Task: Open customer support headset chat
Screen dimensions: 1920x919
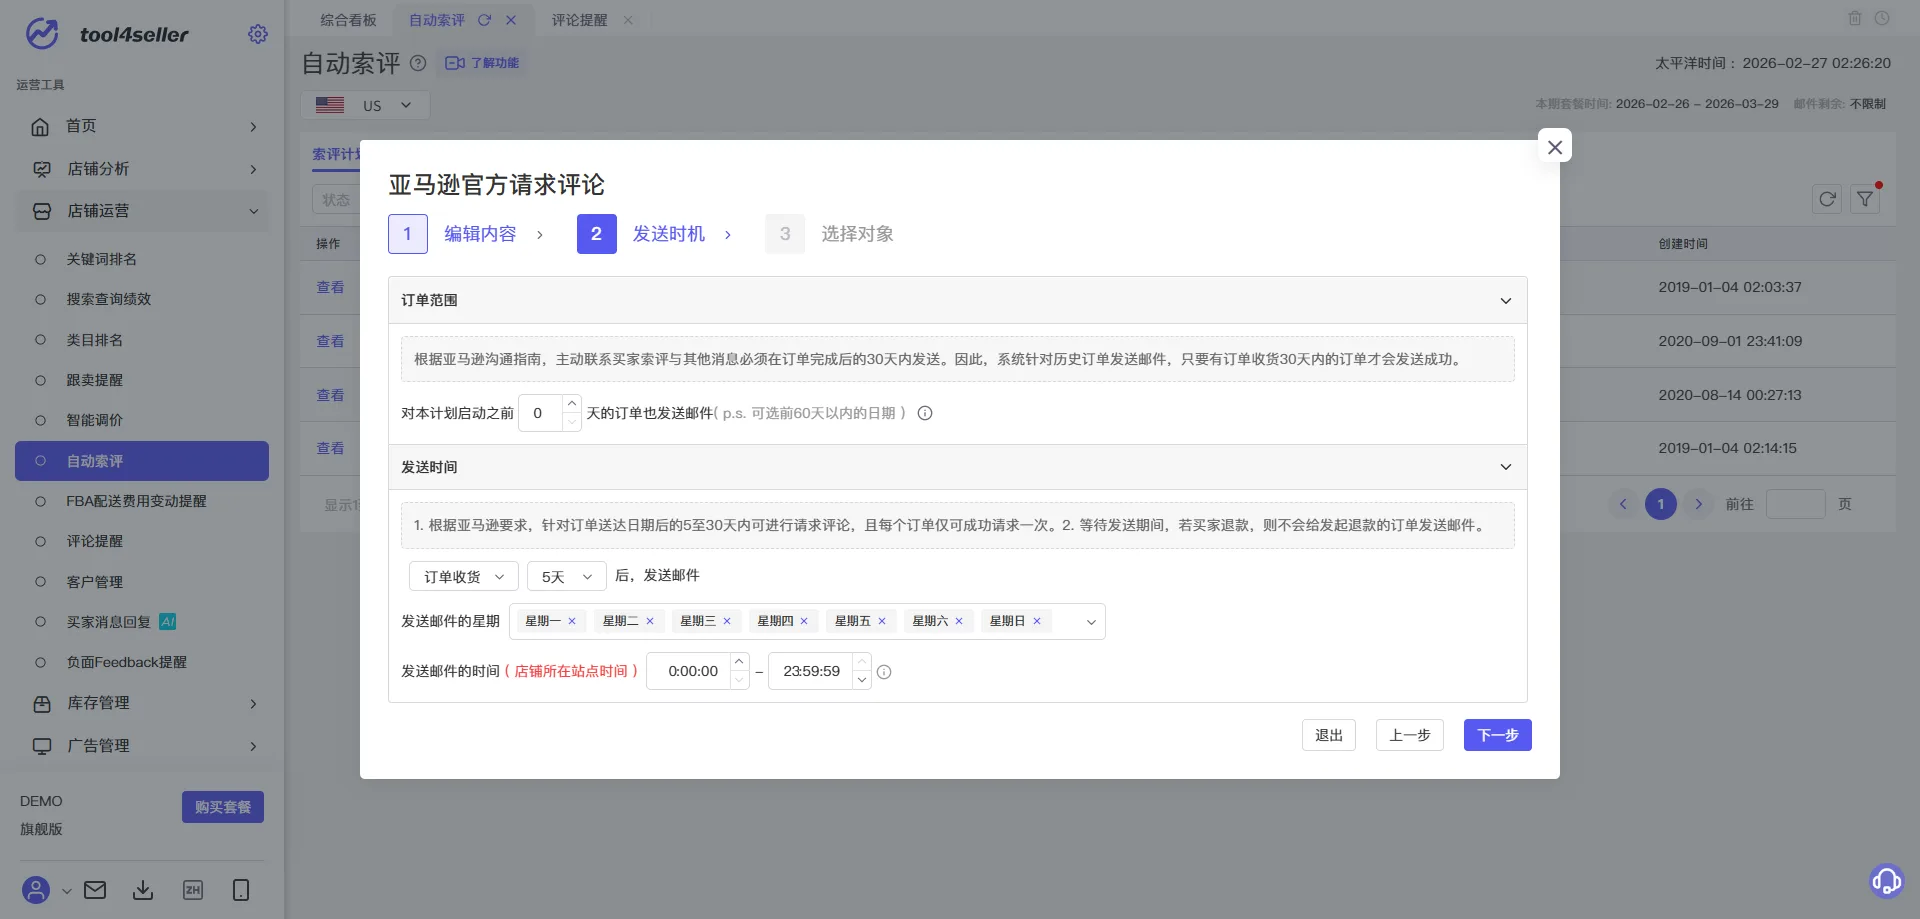Action: (x=1887, y=881)
